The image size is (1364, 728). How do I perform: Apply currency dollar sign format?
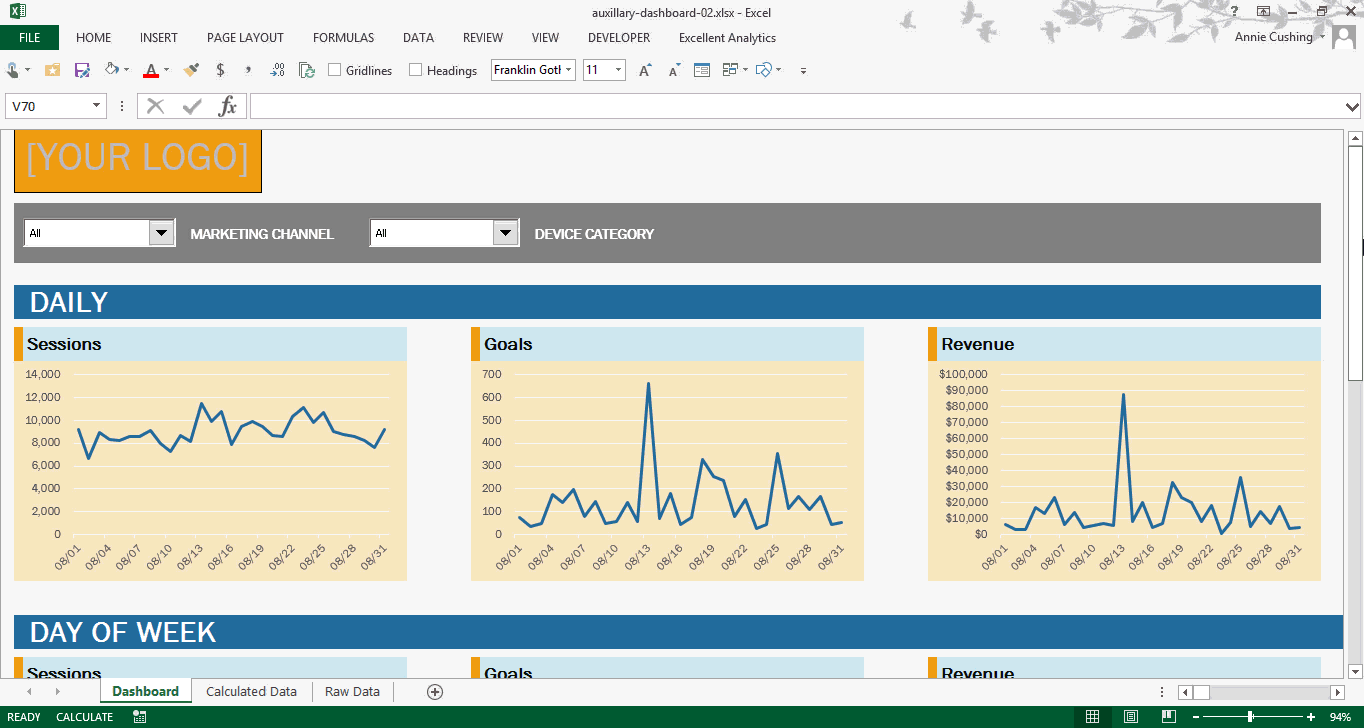tap(220, 70)
